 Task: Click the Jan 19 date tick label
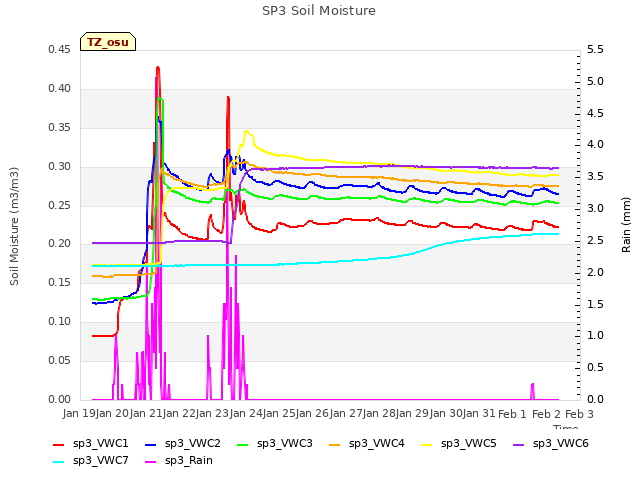tap(80, 414)
